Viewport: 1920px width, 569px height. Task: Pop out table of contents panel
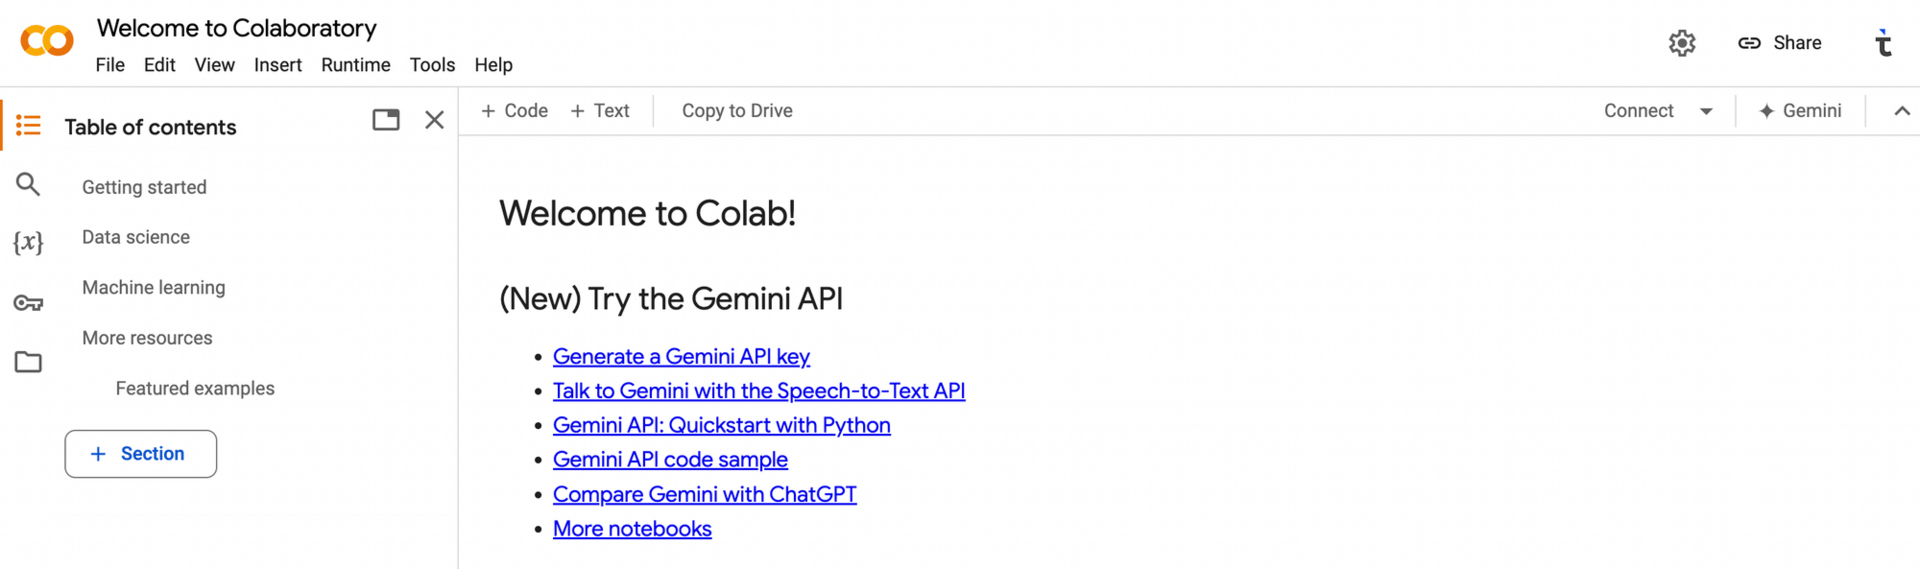386,120
